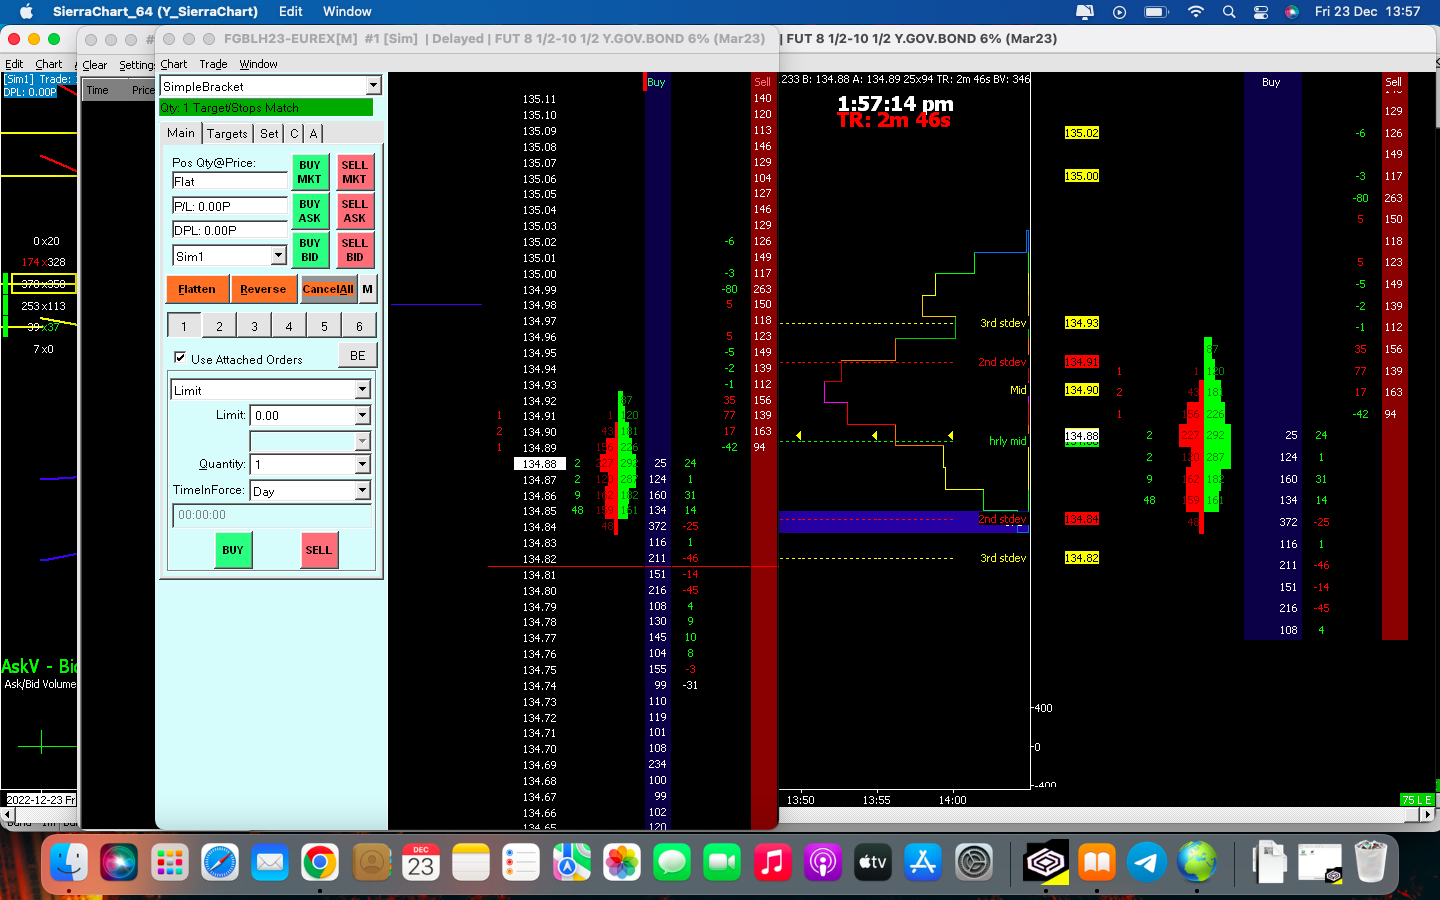Open Reminders app in the dock

pyautogui.click(x=521, y=862)
